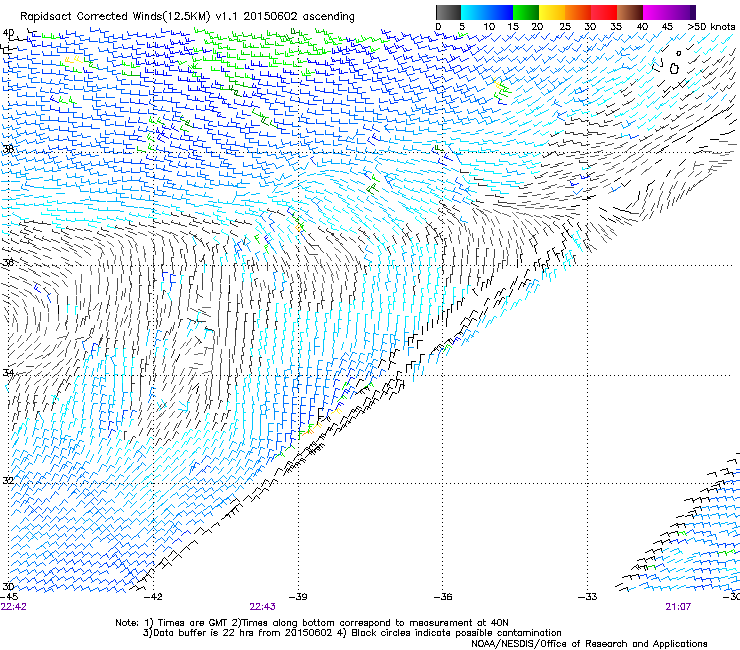
Task: Click the dark purple >50 knots swatch
Action: tap(692, 12)
